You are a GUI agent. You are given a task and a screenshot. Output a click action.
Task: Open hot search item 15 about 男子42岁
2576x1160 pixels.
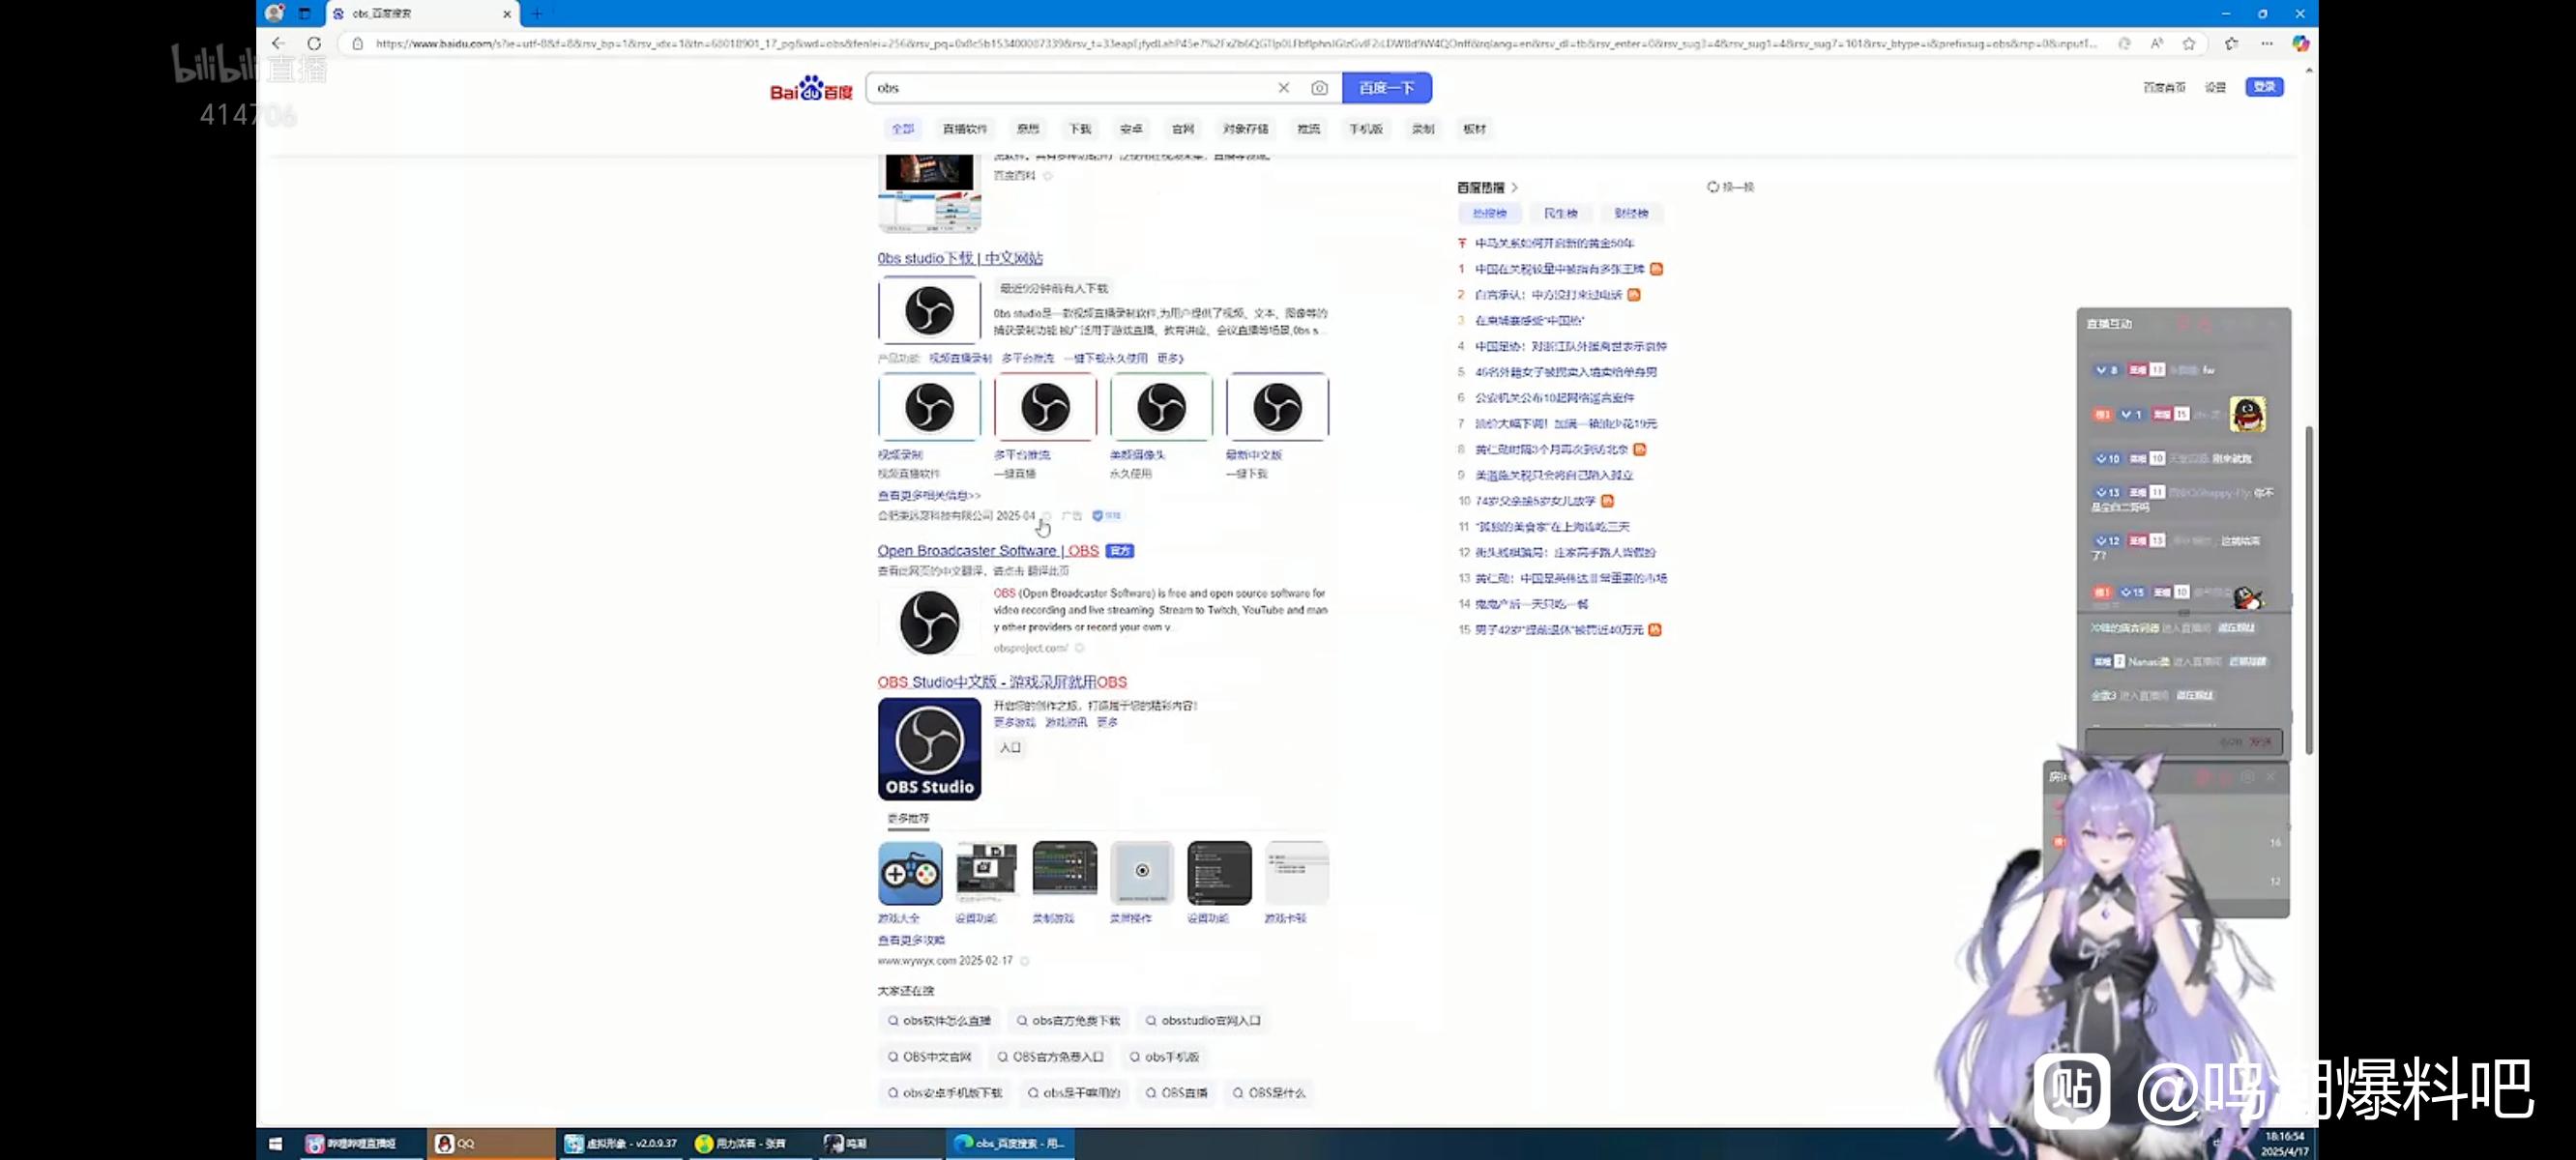click(x=1558, y=630)
